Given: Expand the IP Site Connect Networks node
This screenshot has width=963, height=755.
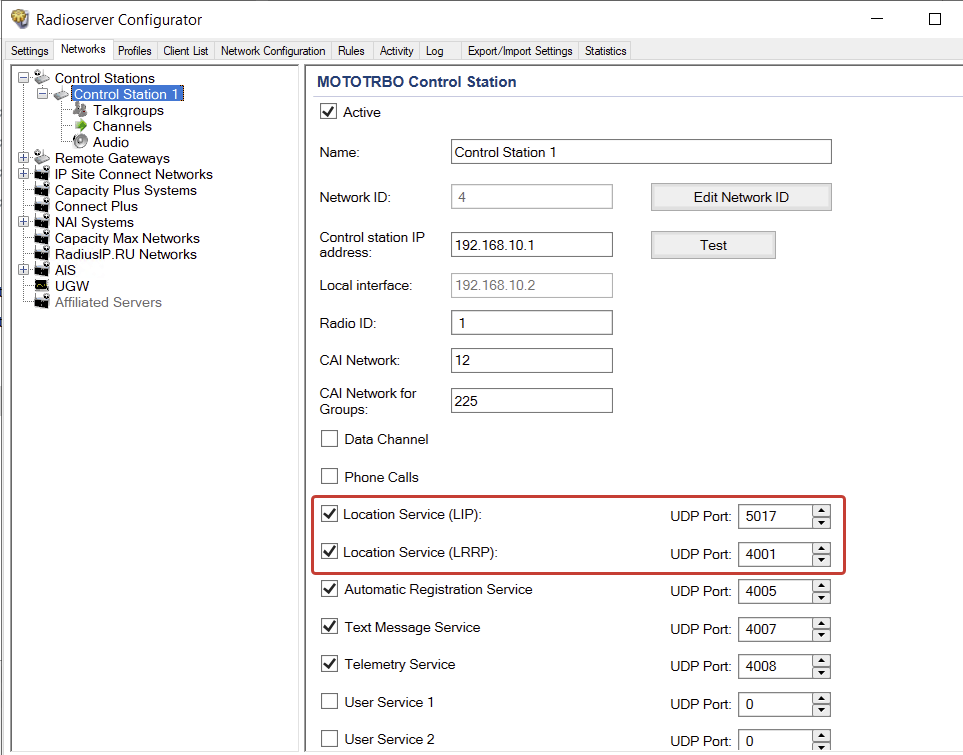Looking at the screenshot, I should [x=23, y=174].
